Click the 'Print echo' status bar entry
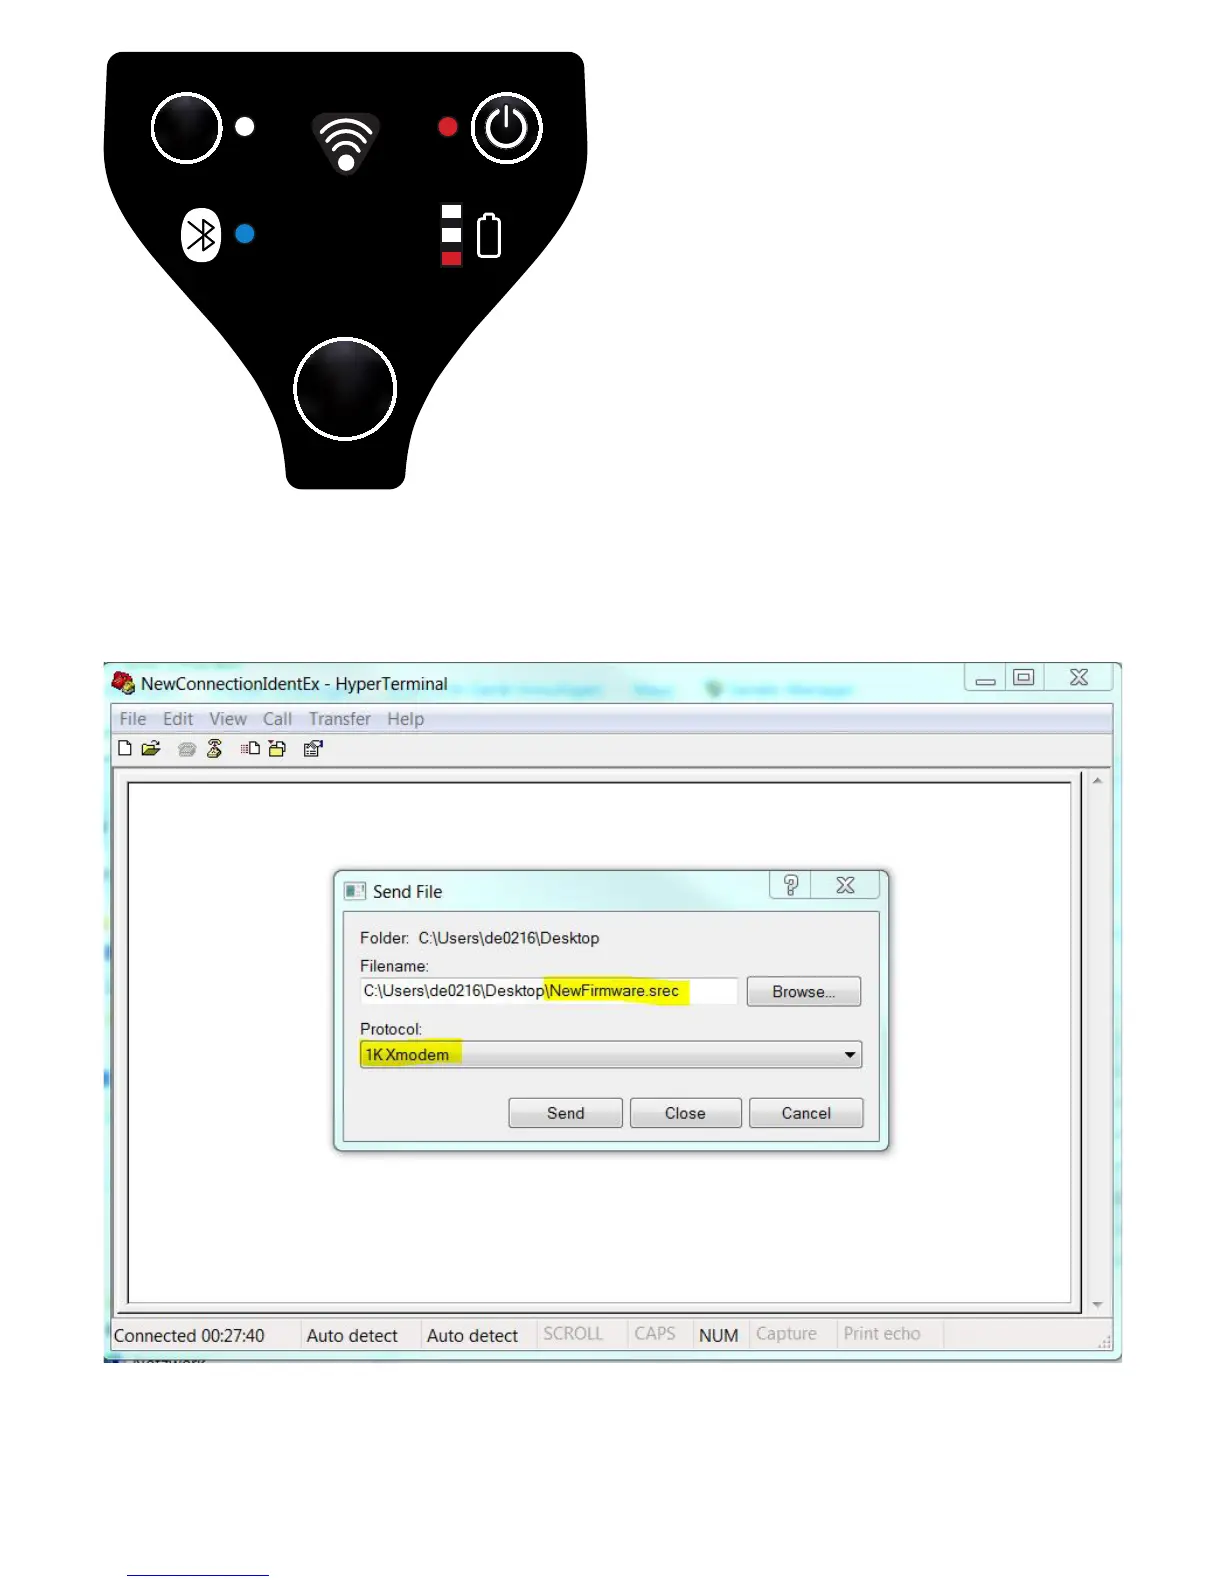 [882, 1334]
